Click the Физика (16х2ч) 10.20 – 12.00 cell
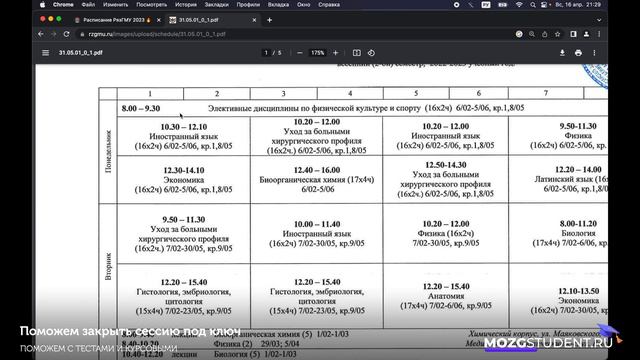 coord(446,233)
